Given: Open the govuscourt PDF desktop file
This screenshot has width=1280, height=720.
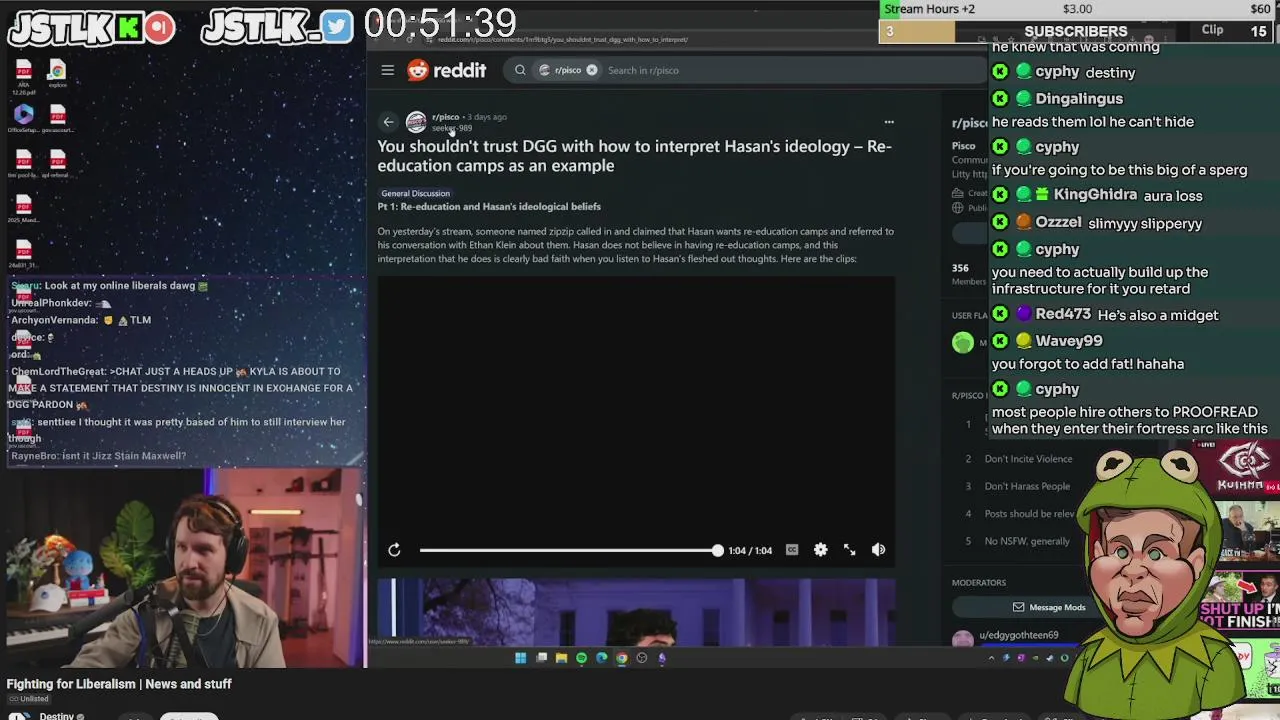Looking at the screenshot, I should pos(57,118).
